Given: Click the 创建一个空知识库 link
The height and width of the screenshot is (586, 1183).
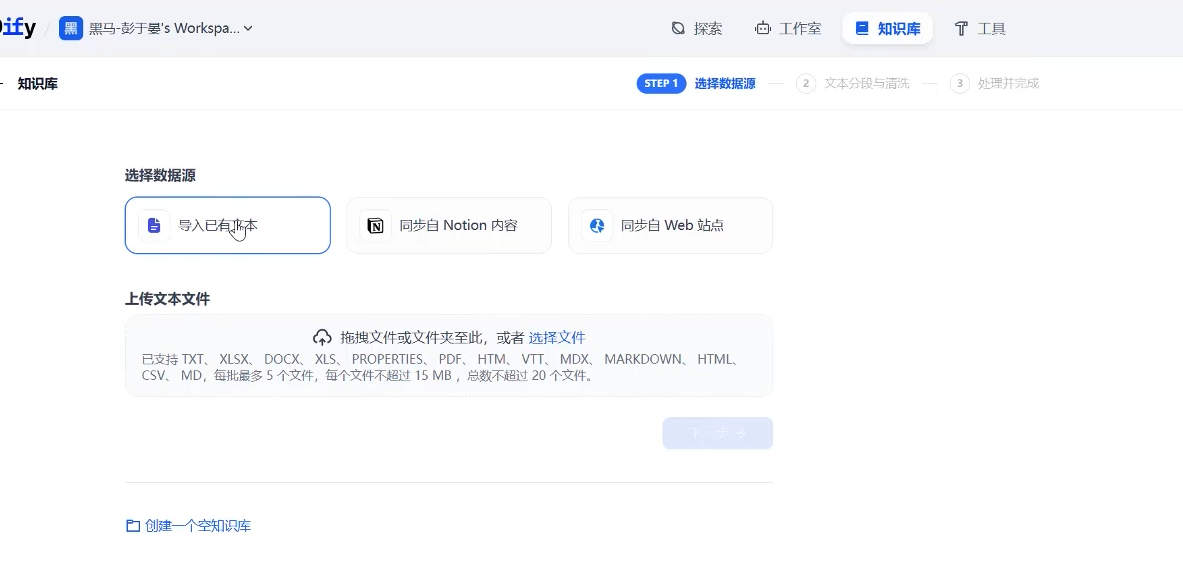Looking at the screenshot, I should click(x=198, y=526).
